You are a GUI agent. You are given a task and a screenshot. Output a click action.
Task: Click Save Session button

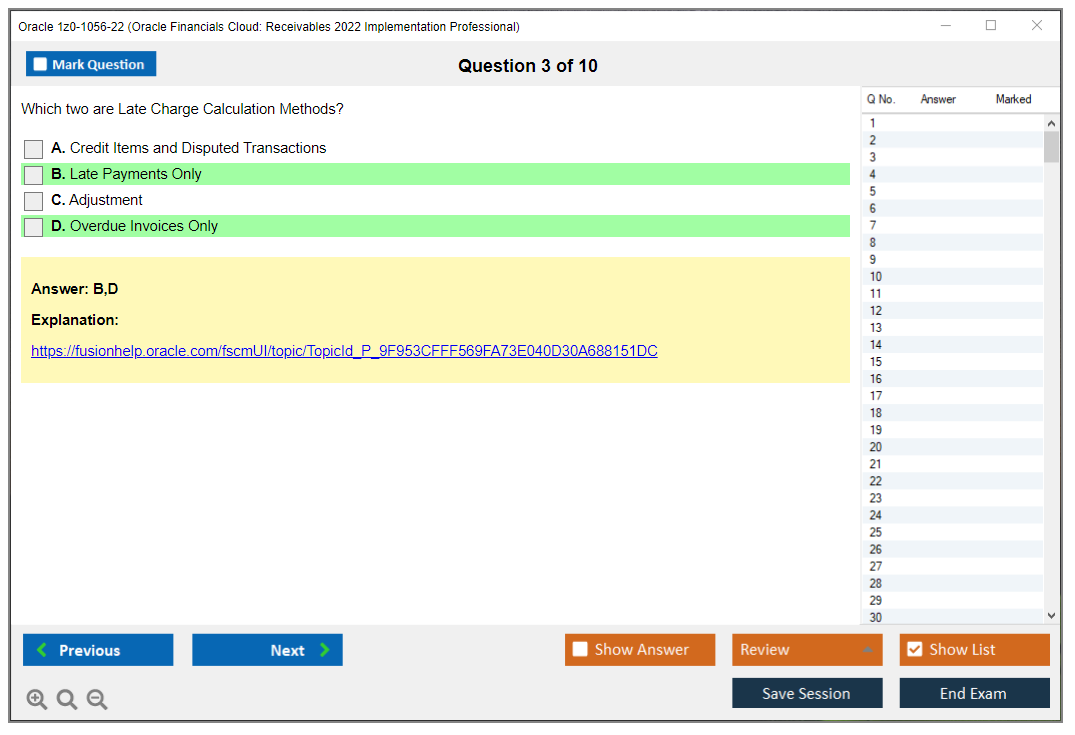[x=807, y=693]
